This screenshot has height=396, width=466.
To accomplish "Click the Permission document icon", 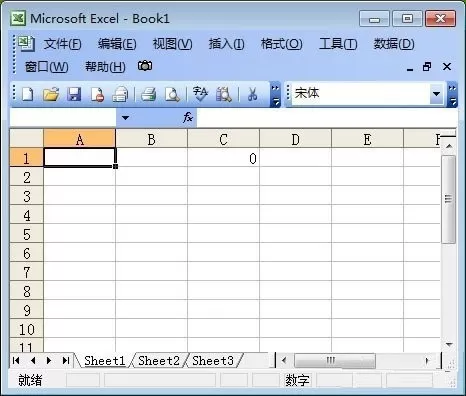I will (x=97, y=94).
